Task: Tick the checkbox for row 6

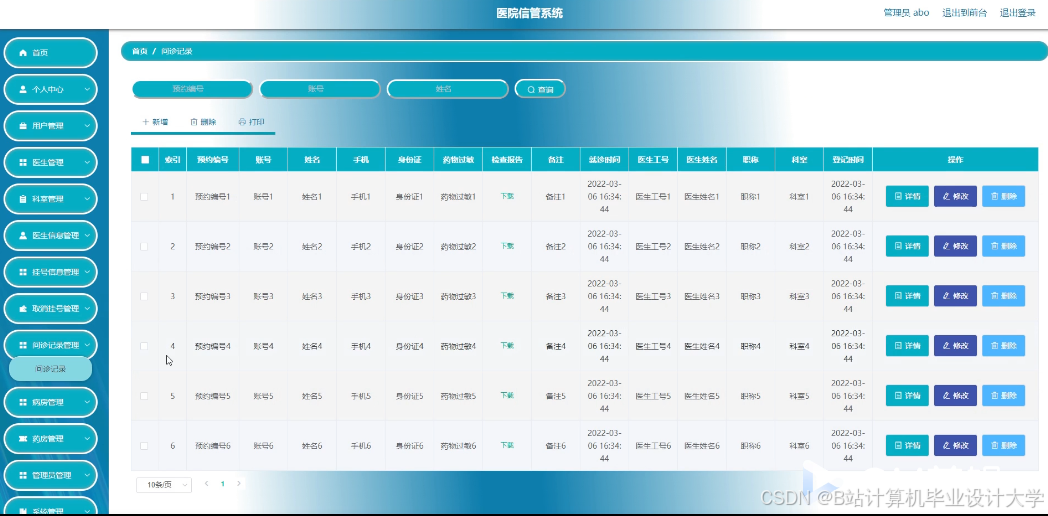Action: 144,445
